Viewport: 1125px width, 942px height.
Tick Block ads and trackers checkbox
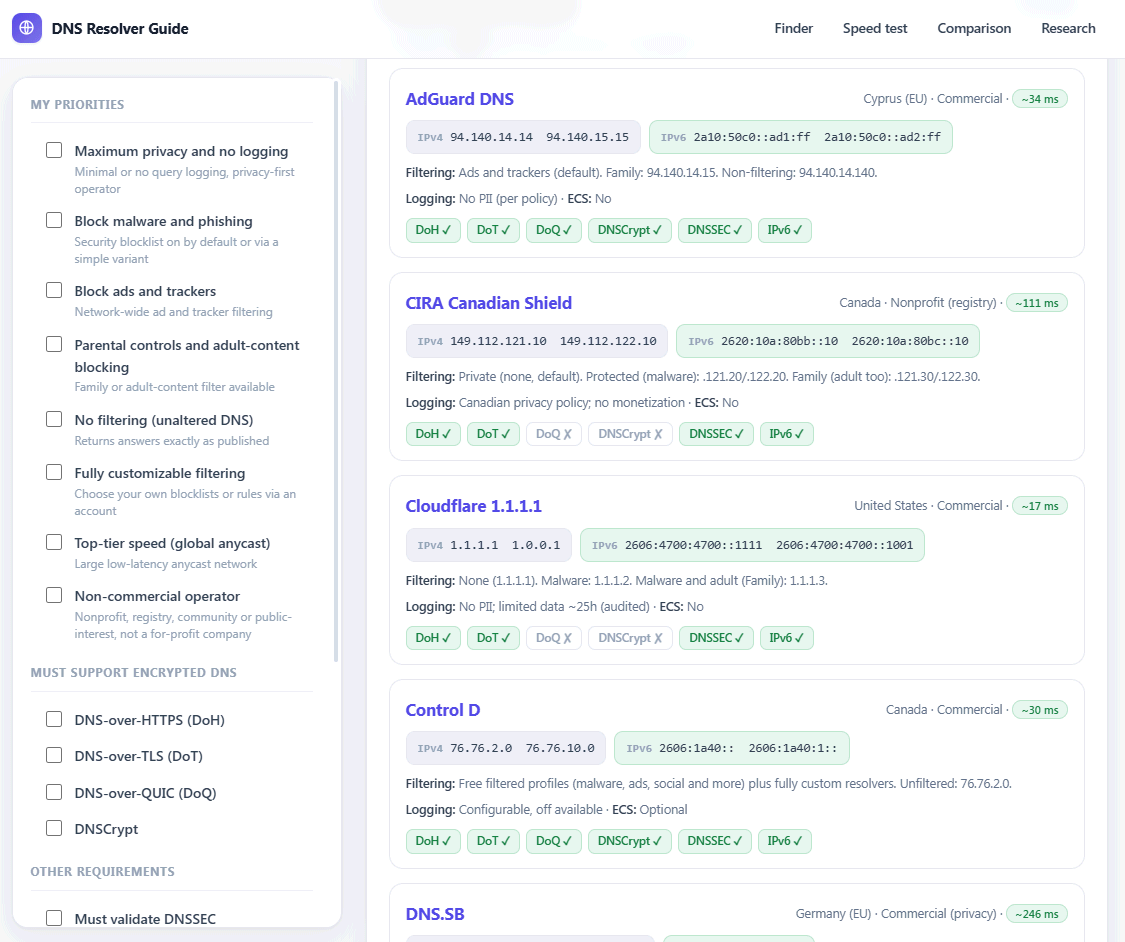tap(54, 290)
